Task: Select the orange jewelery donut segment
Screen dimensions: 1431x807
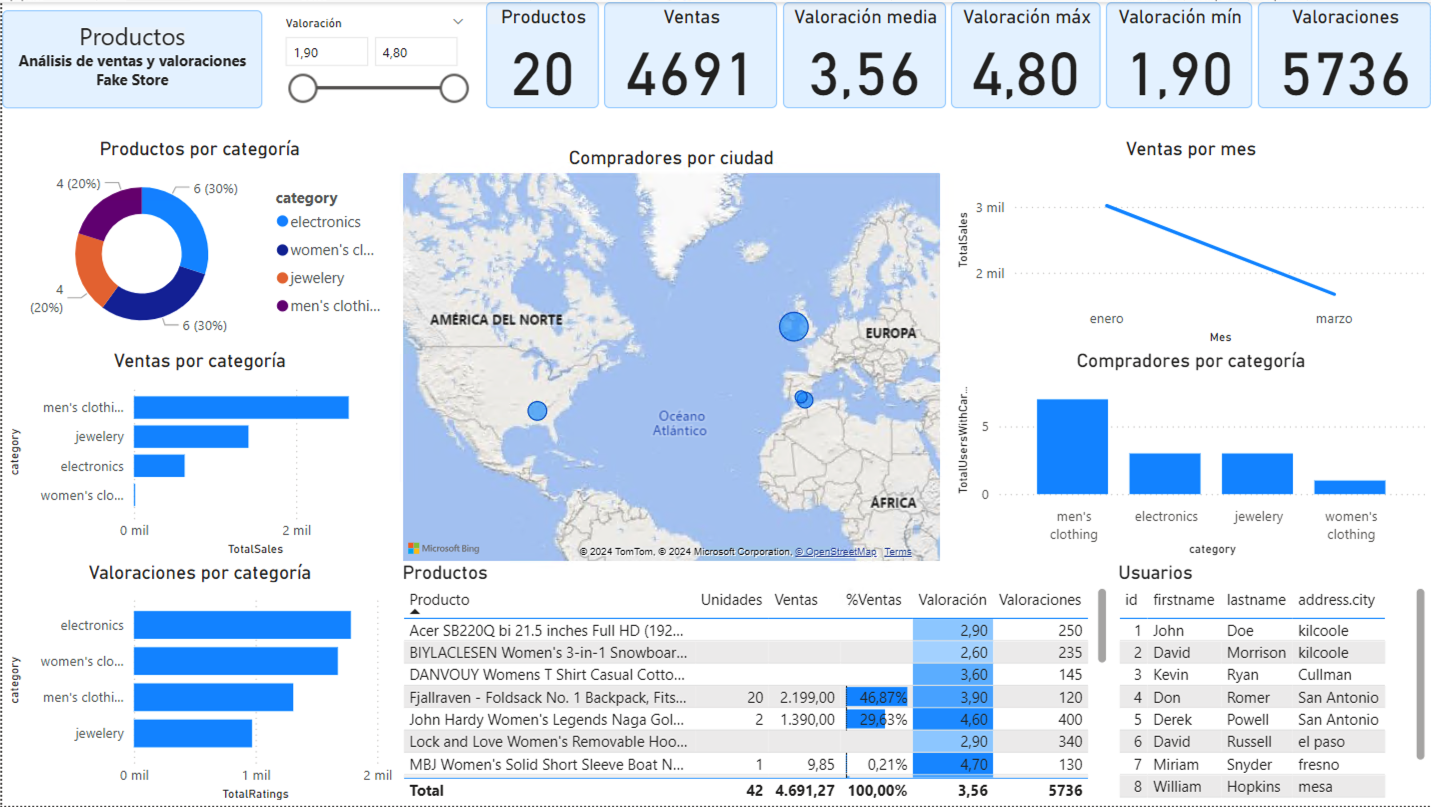Action: (93, 270)
